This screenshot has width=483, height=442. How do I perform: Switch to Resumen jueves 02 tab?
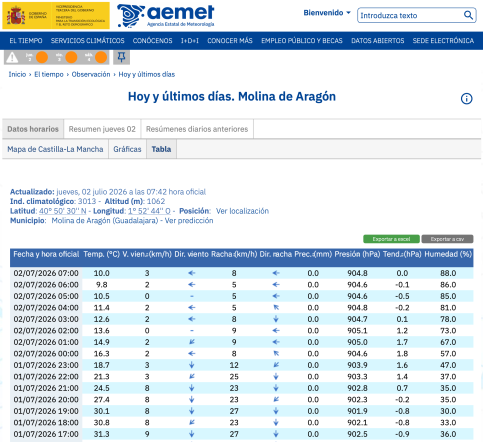102,129
